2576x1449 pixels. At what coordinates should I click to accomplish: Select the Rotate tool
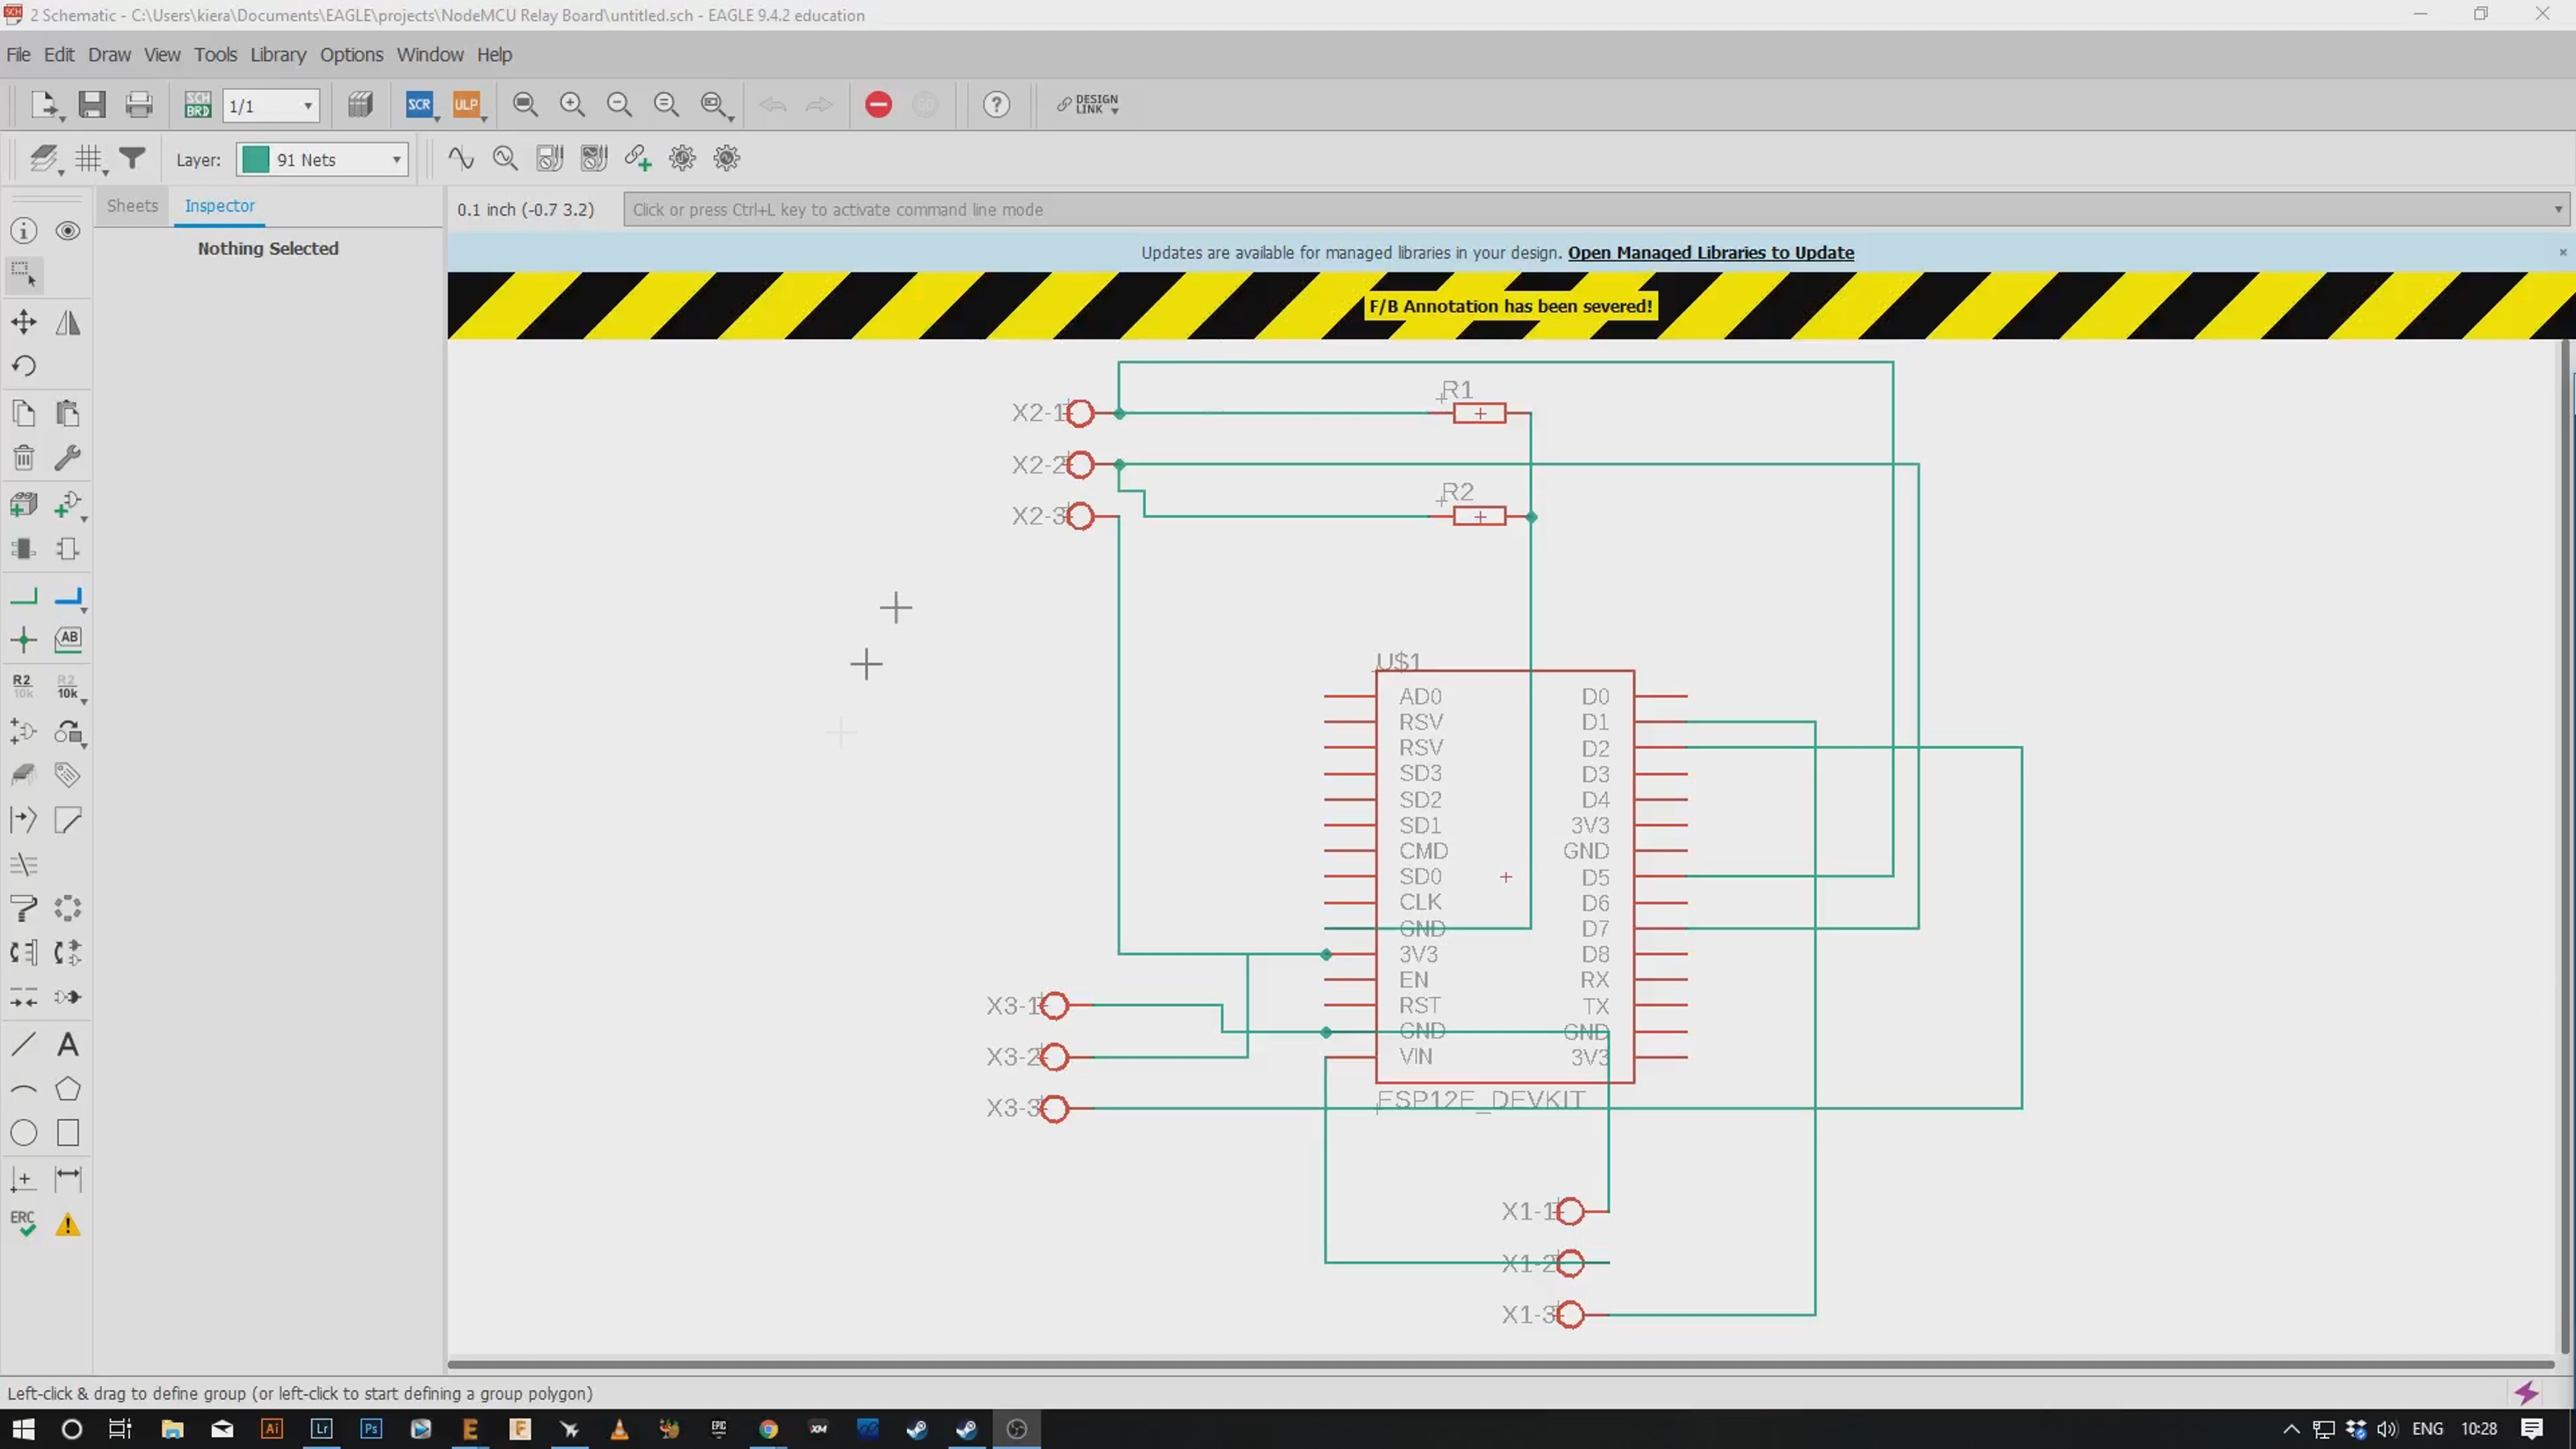tap(23, 366)
